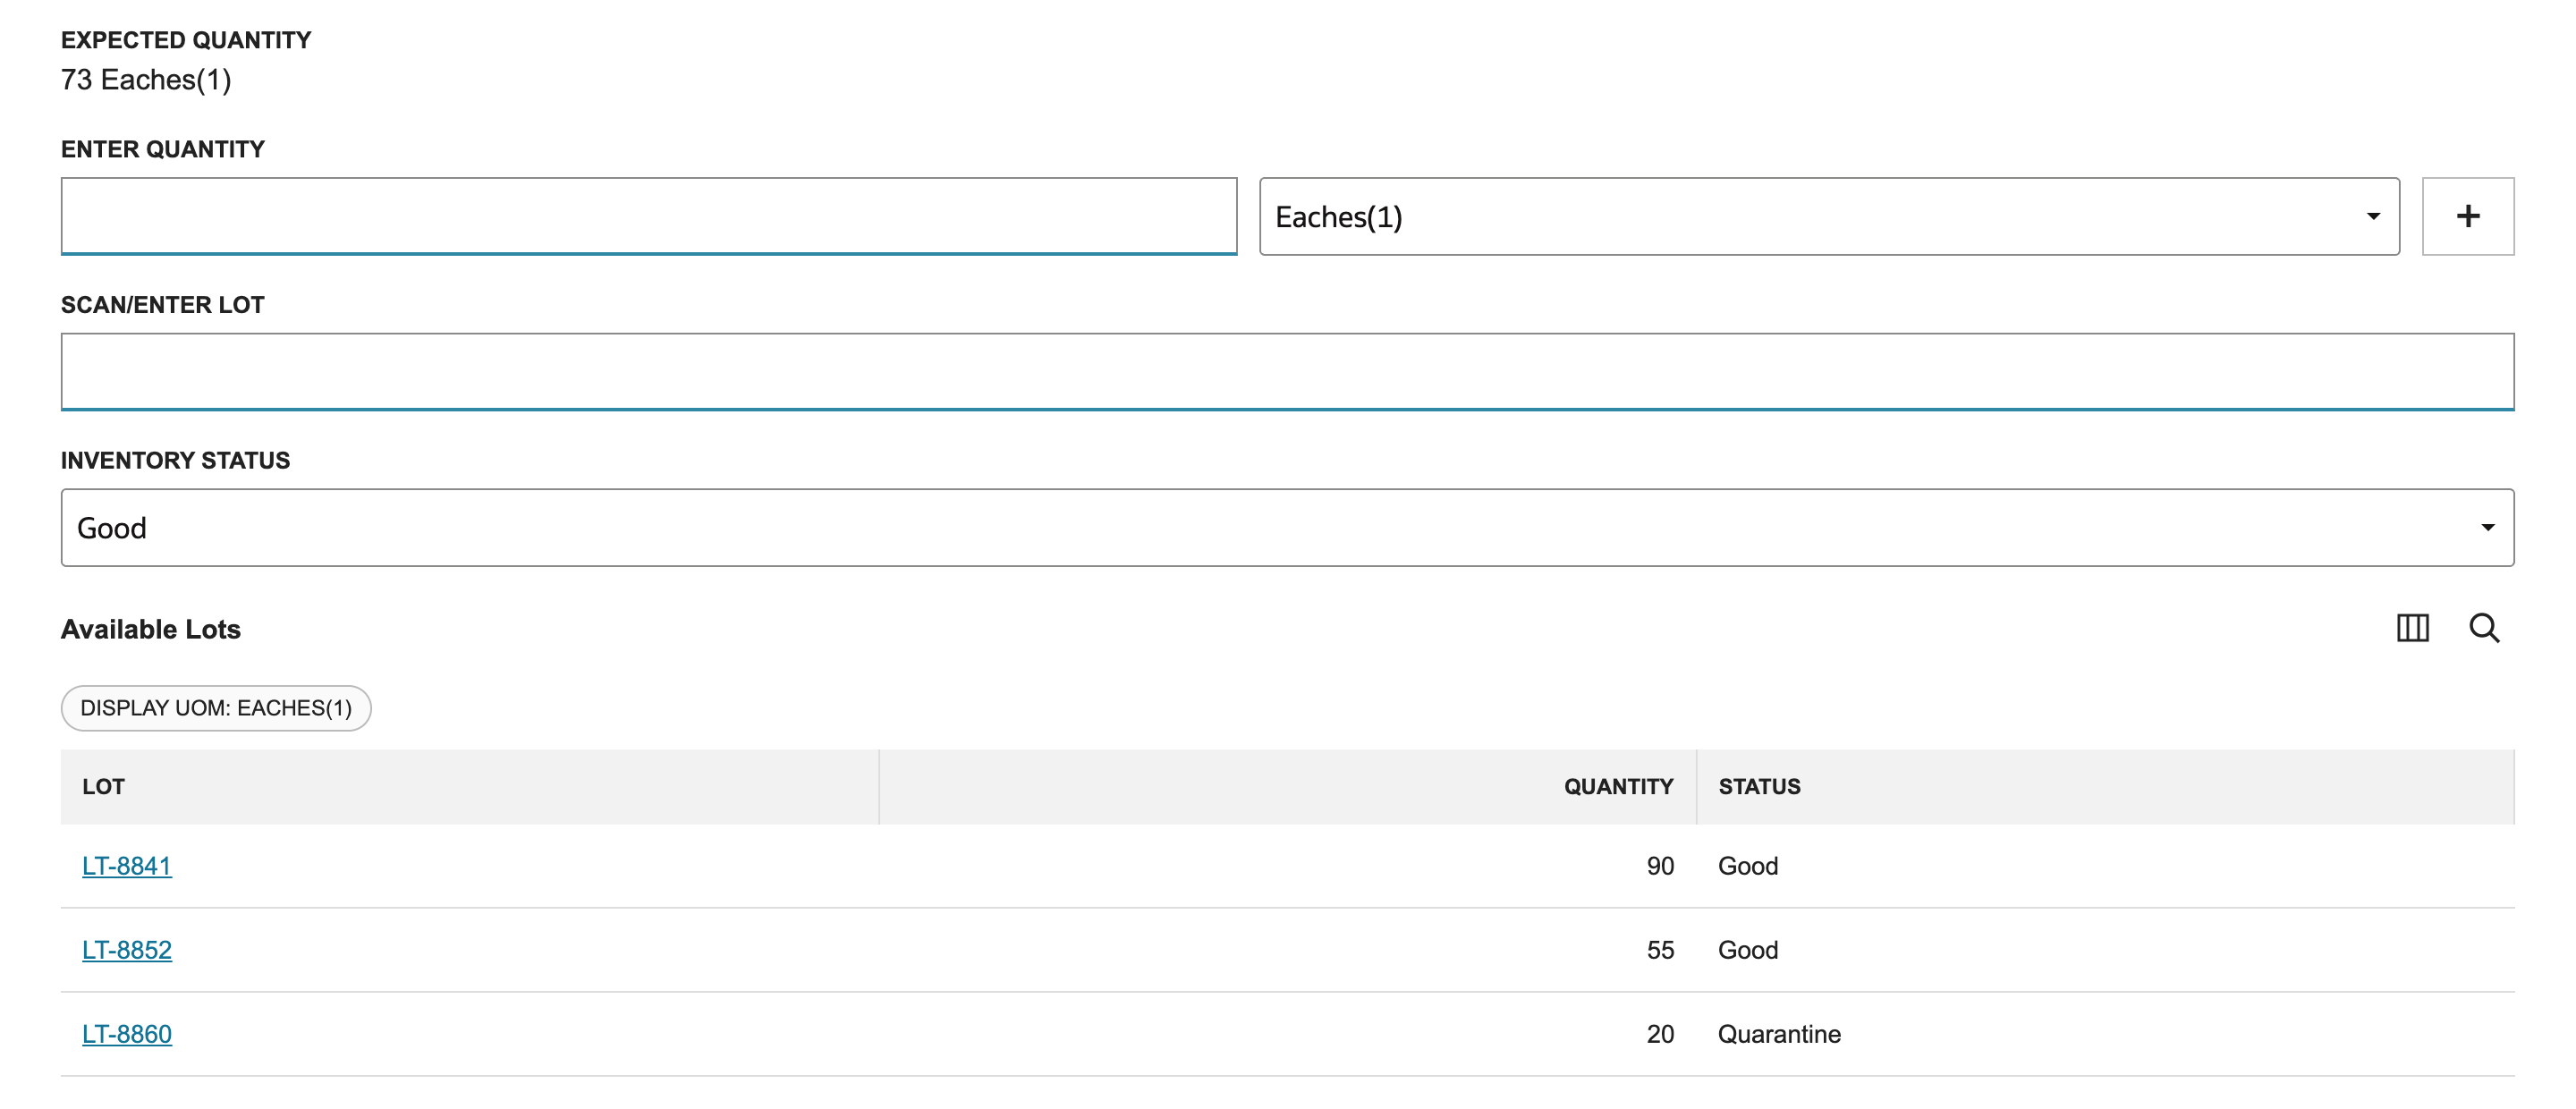Open lot LT-8841 link
The height and width of the screenshot is (1109, 2576).
[x=127, y=866]
